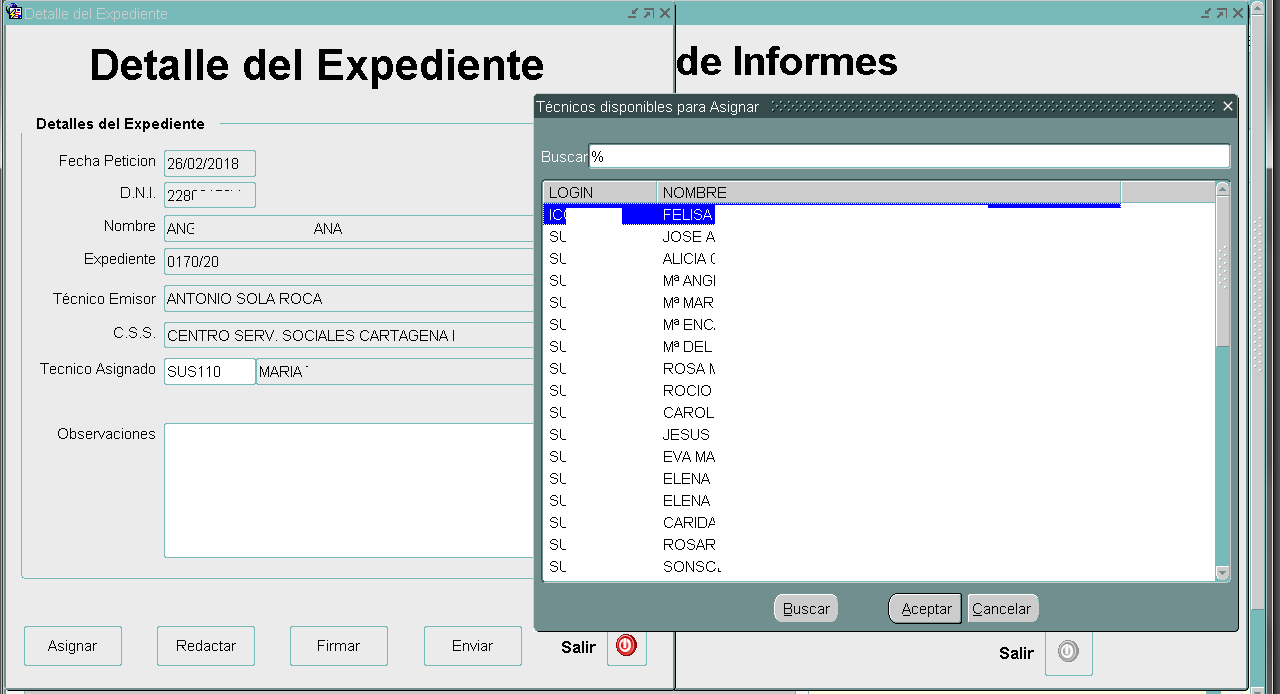
Task: Click the Firmar button
Action: pos(338,646)
